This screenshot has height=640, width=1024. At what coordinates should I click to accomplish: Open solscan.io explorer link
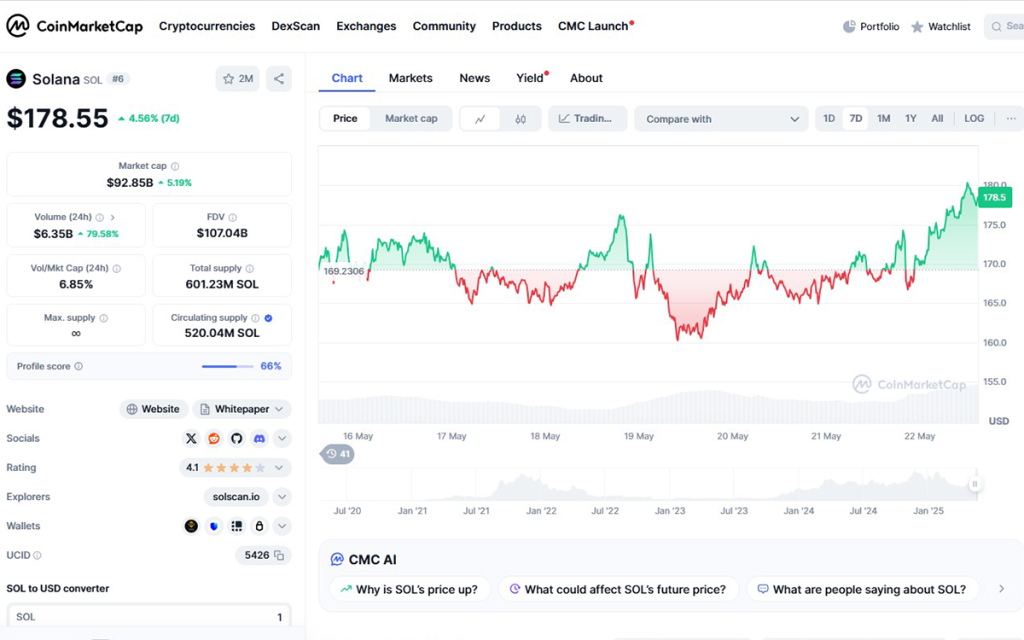(236, 497)
